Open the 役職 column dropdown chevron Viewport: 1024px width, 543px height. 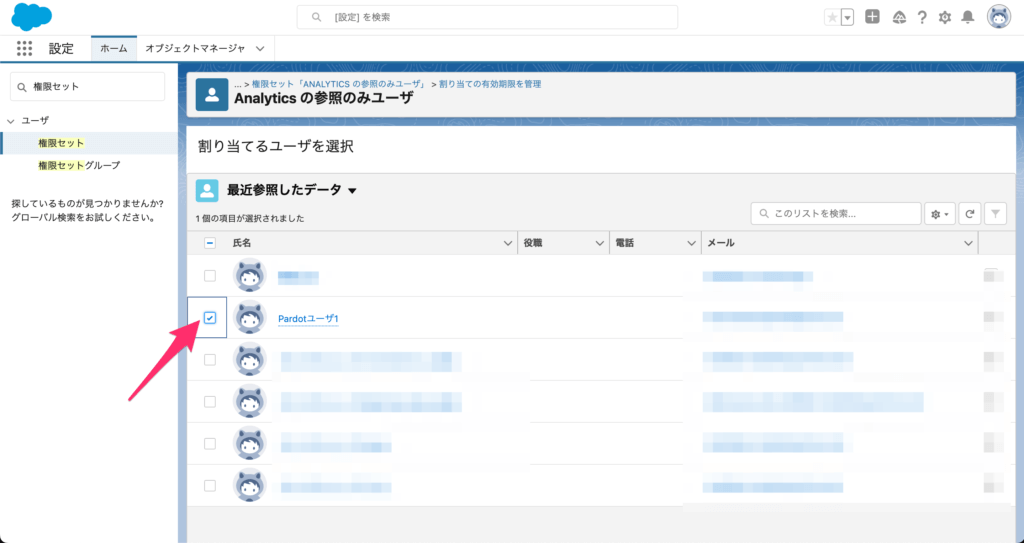(x=600, y=243)
